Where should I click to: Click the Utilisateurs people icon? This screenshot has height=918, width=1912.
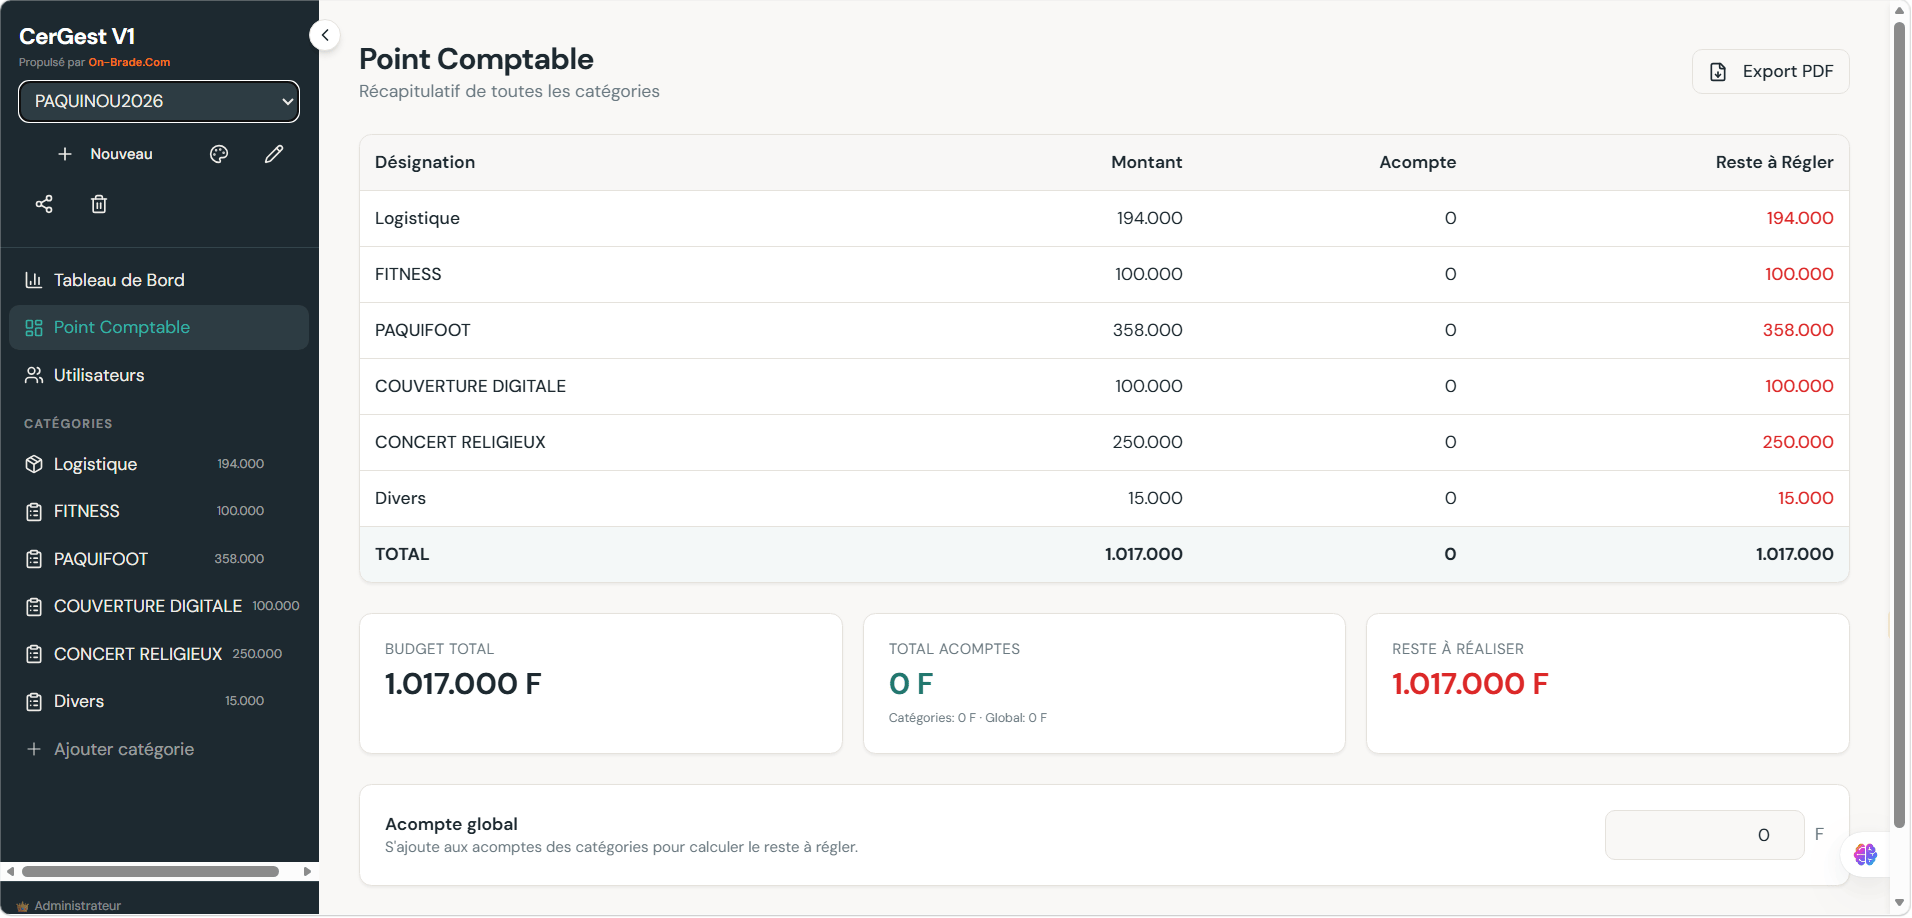click(34, 375)
